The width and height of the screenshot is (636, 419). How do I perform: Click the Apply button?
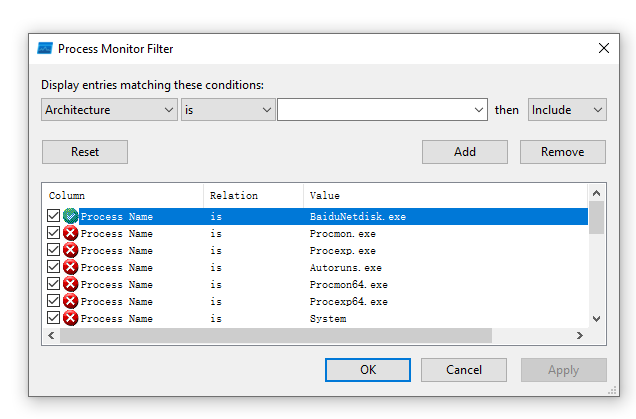[564, 370]
